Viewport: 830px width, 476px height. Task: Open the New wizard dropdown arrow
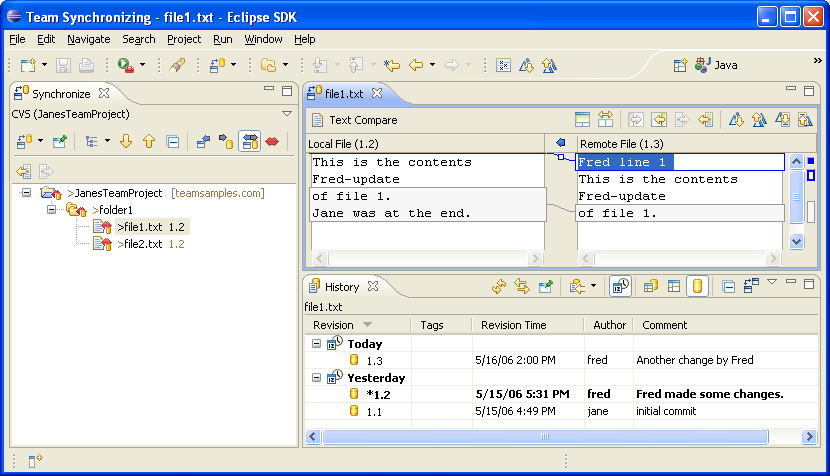(x=44, y=65)
